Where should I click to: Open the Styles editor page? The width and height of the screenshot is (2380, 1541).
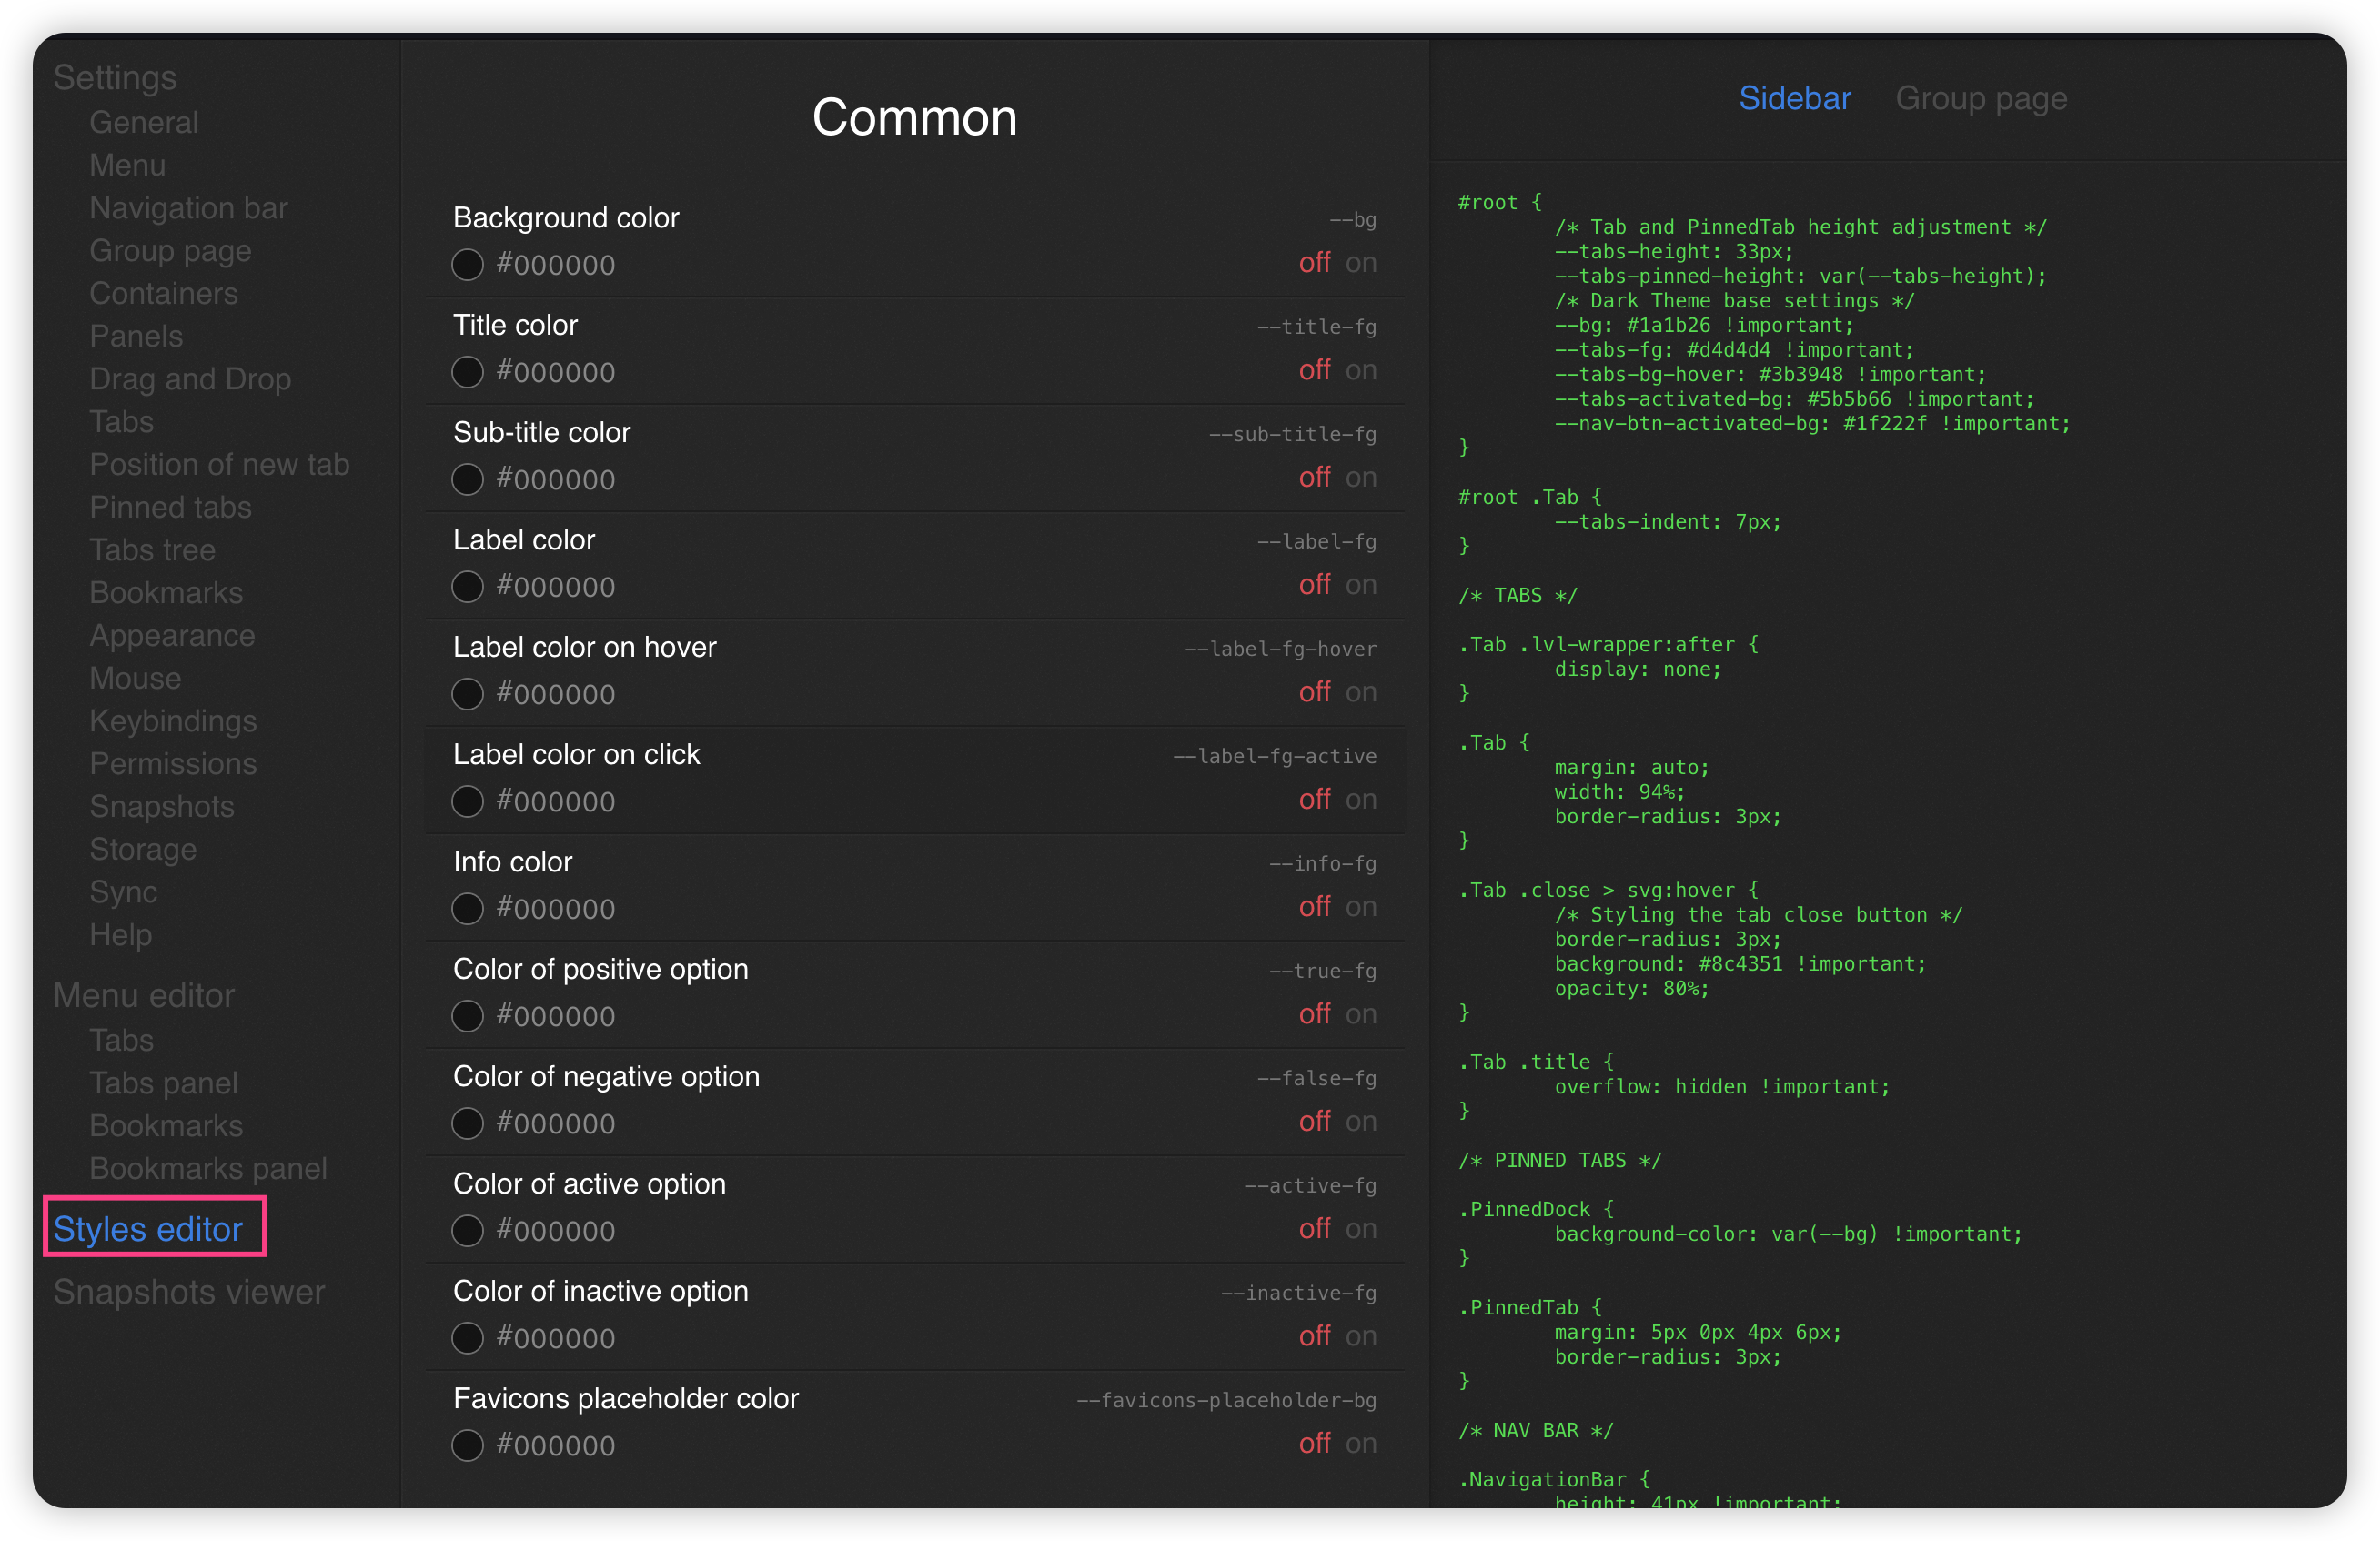[x=148, y=1229]
